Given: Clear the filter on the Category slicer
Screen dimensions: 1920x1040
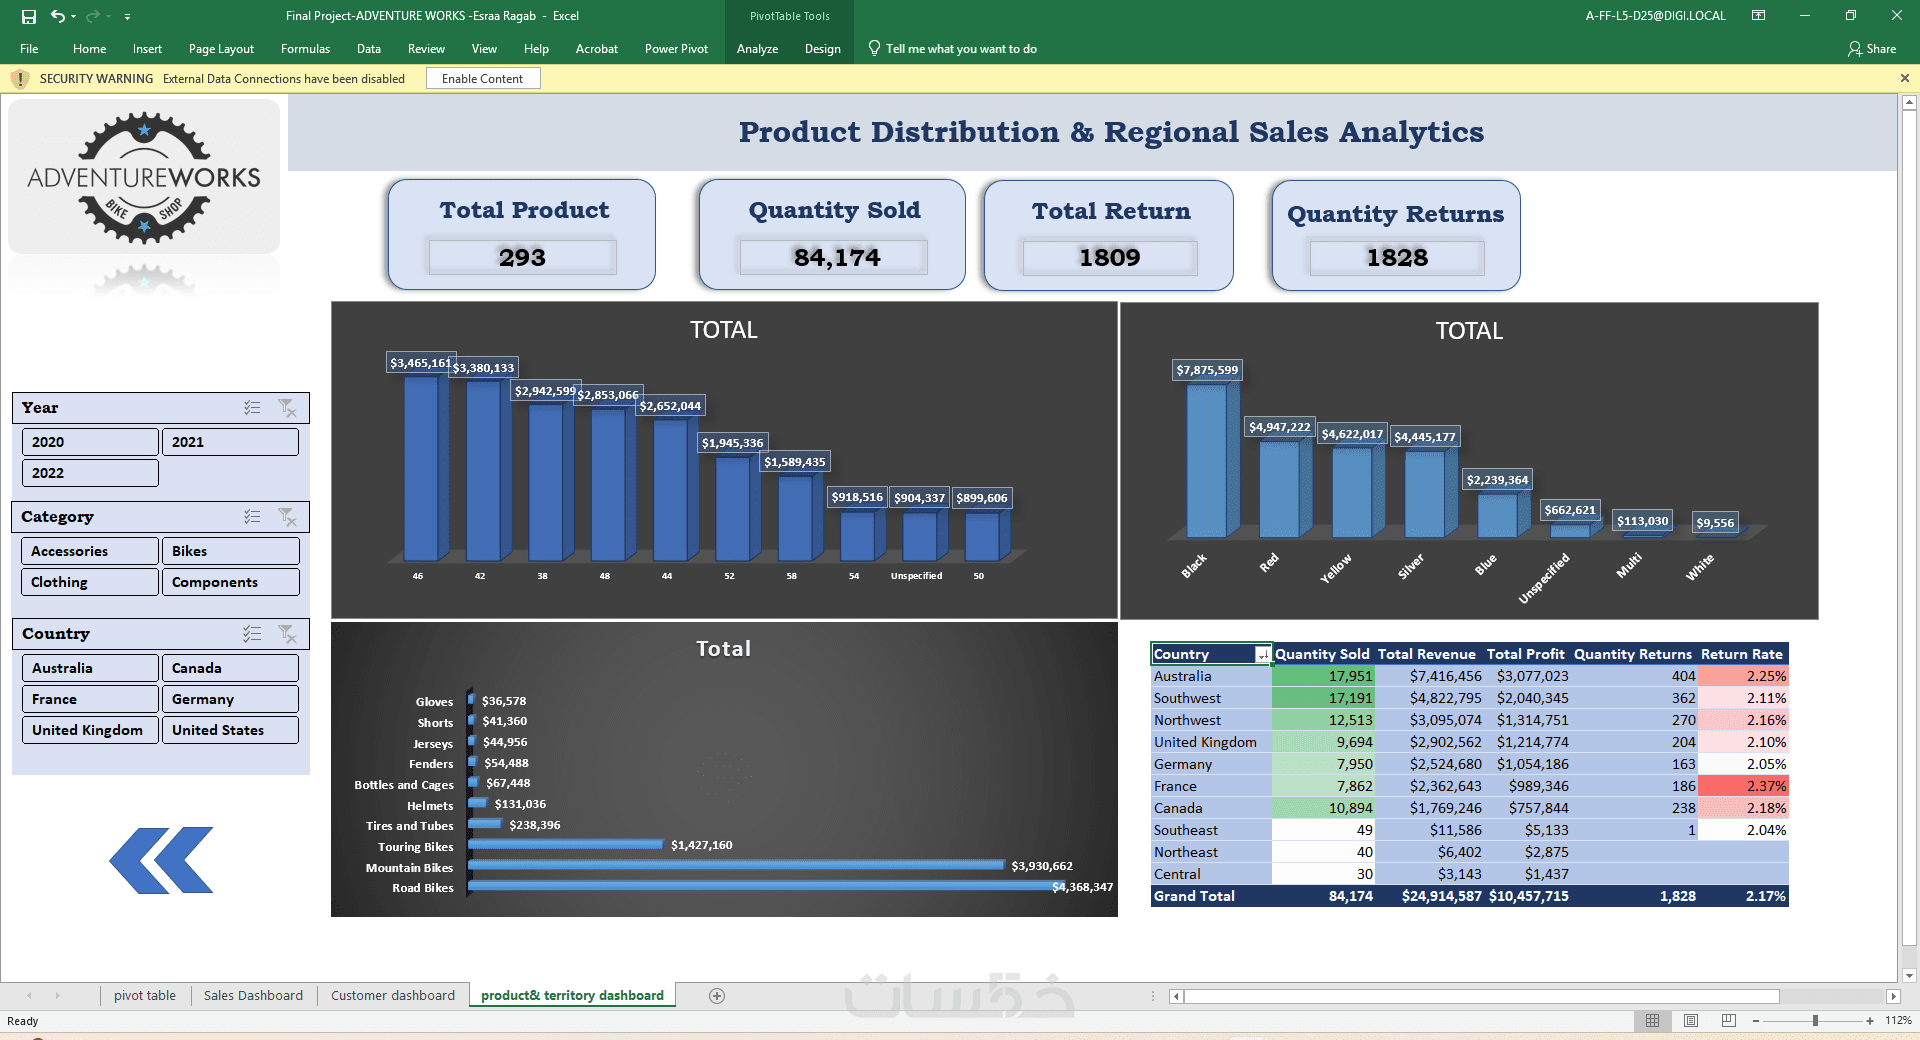Looking at the screenshot, I should pos(288,517).
